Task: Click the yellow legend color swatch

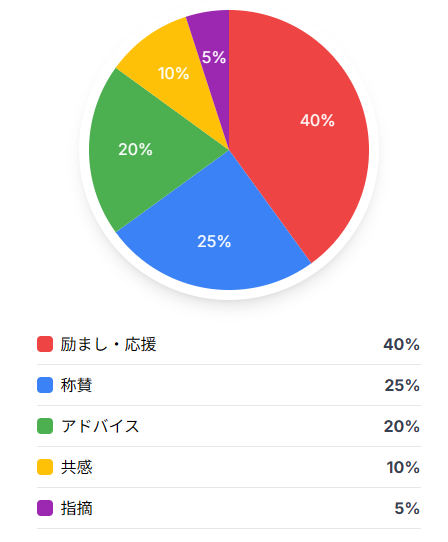Action: tap(45, 467)
